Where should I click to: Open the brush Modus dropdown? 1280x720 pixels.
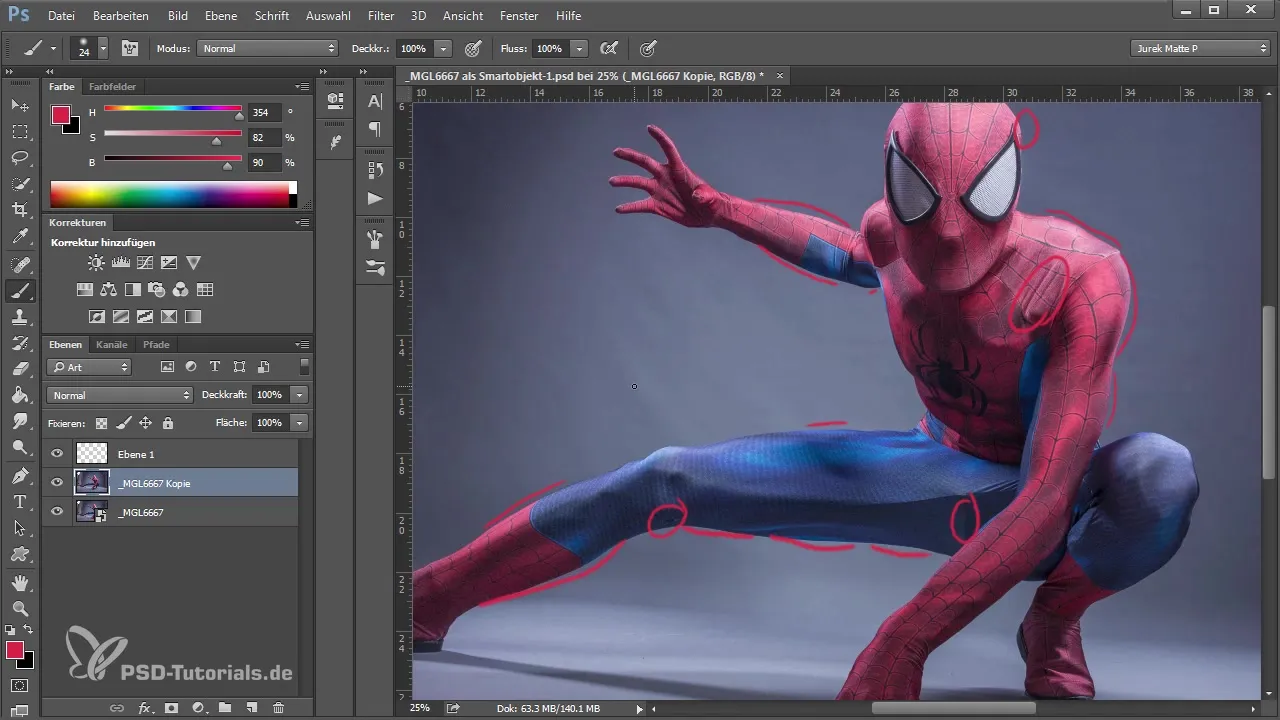[x=268, y=48]
